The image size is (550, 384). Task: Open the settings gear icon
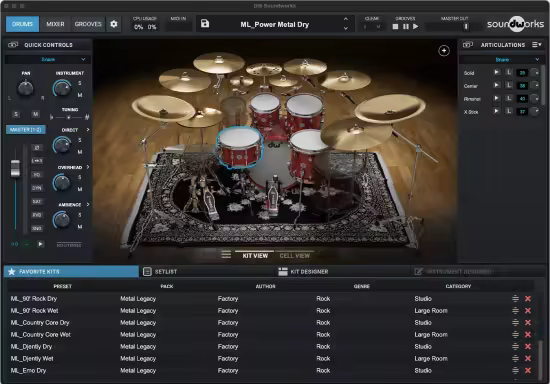[114, 24]
